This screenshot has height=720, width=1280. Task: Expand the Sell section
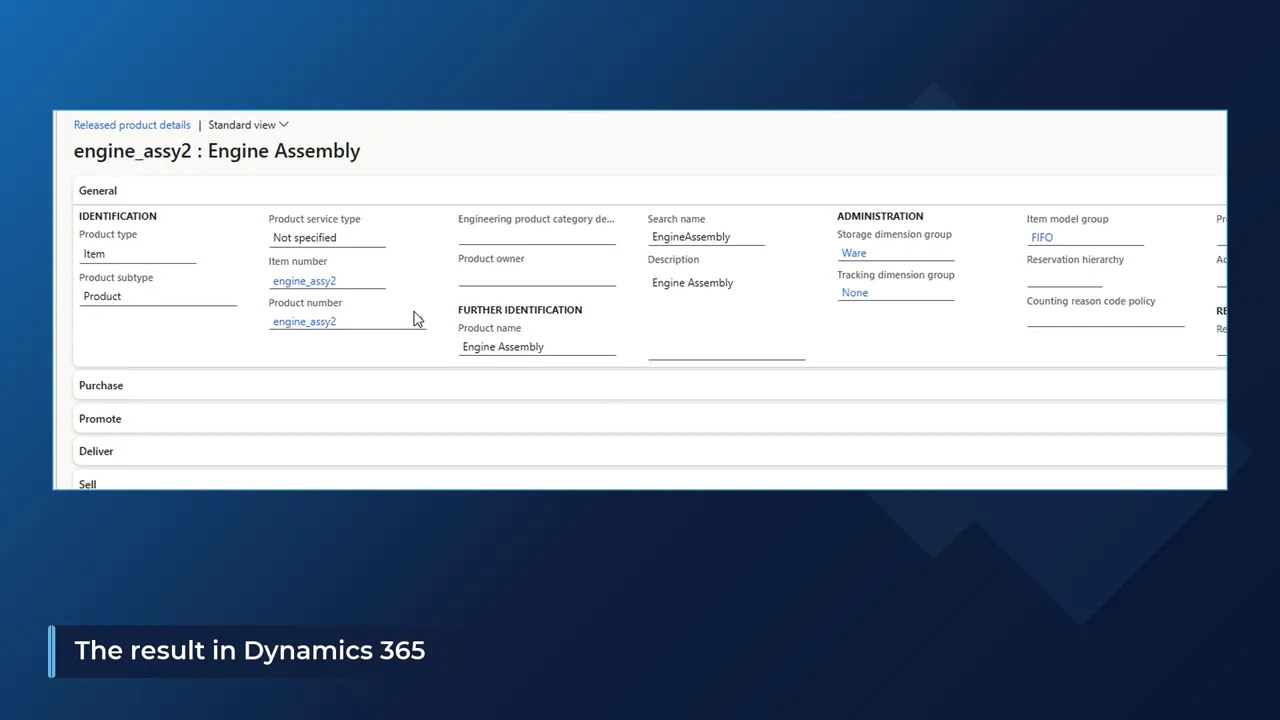[x=650, y=482]
